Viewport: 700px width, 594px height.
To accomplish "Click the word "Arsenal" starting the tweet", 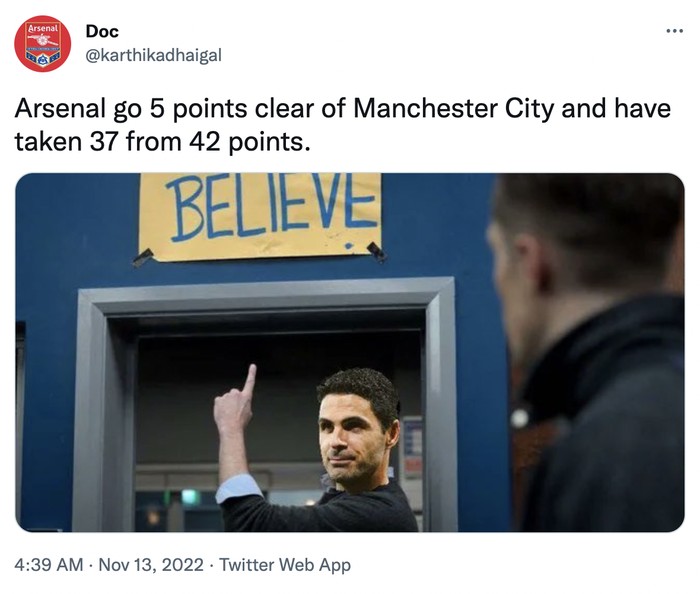I will 53,108.
